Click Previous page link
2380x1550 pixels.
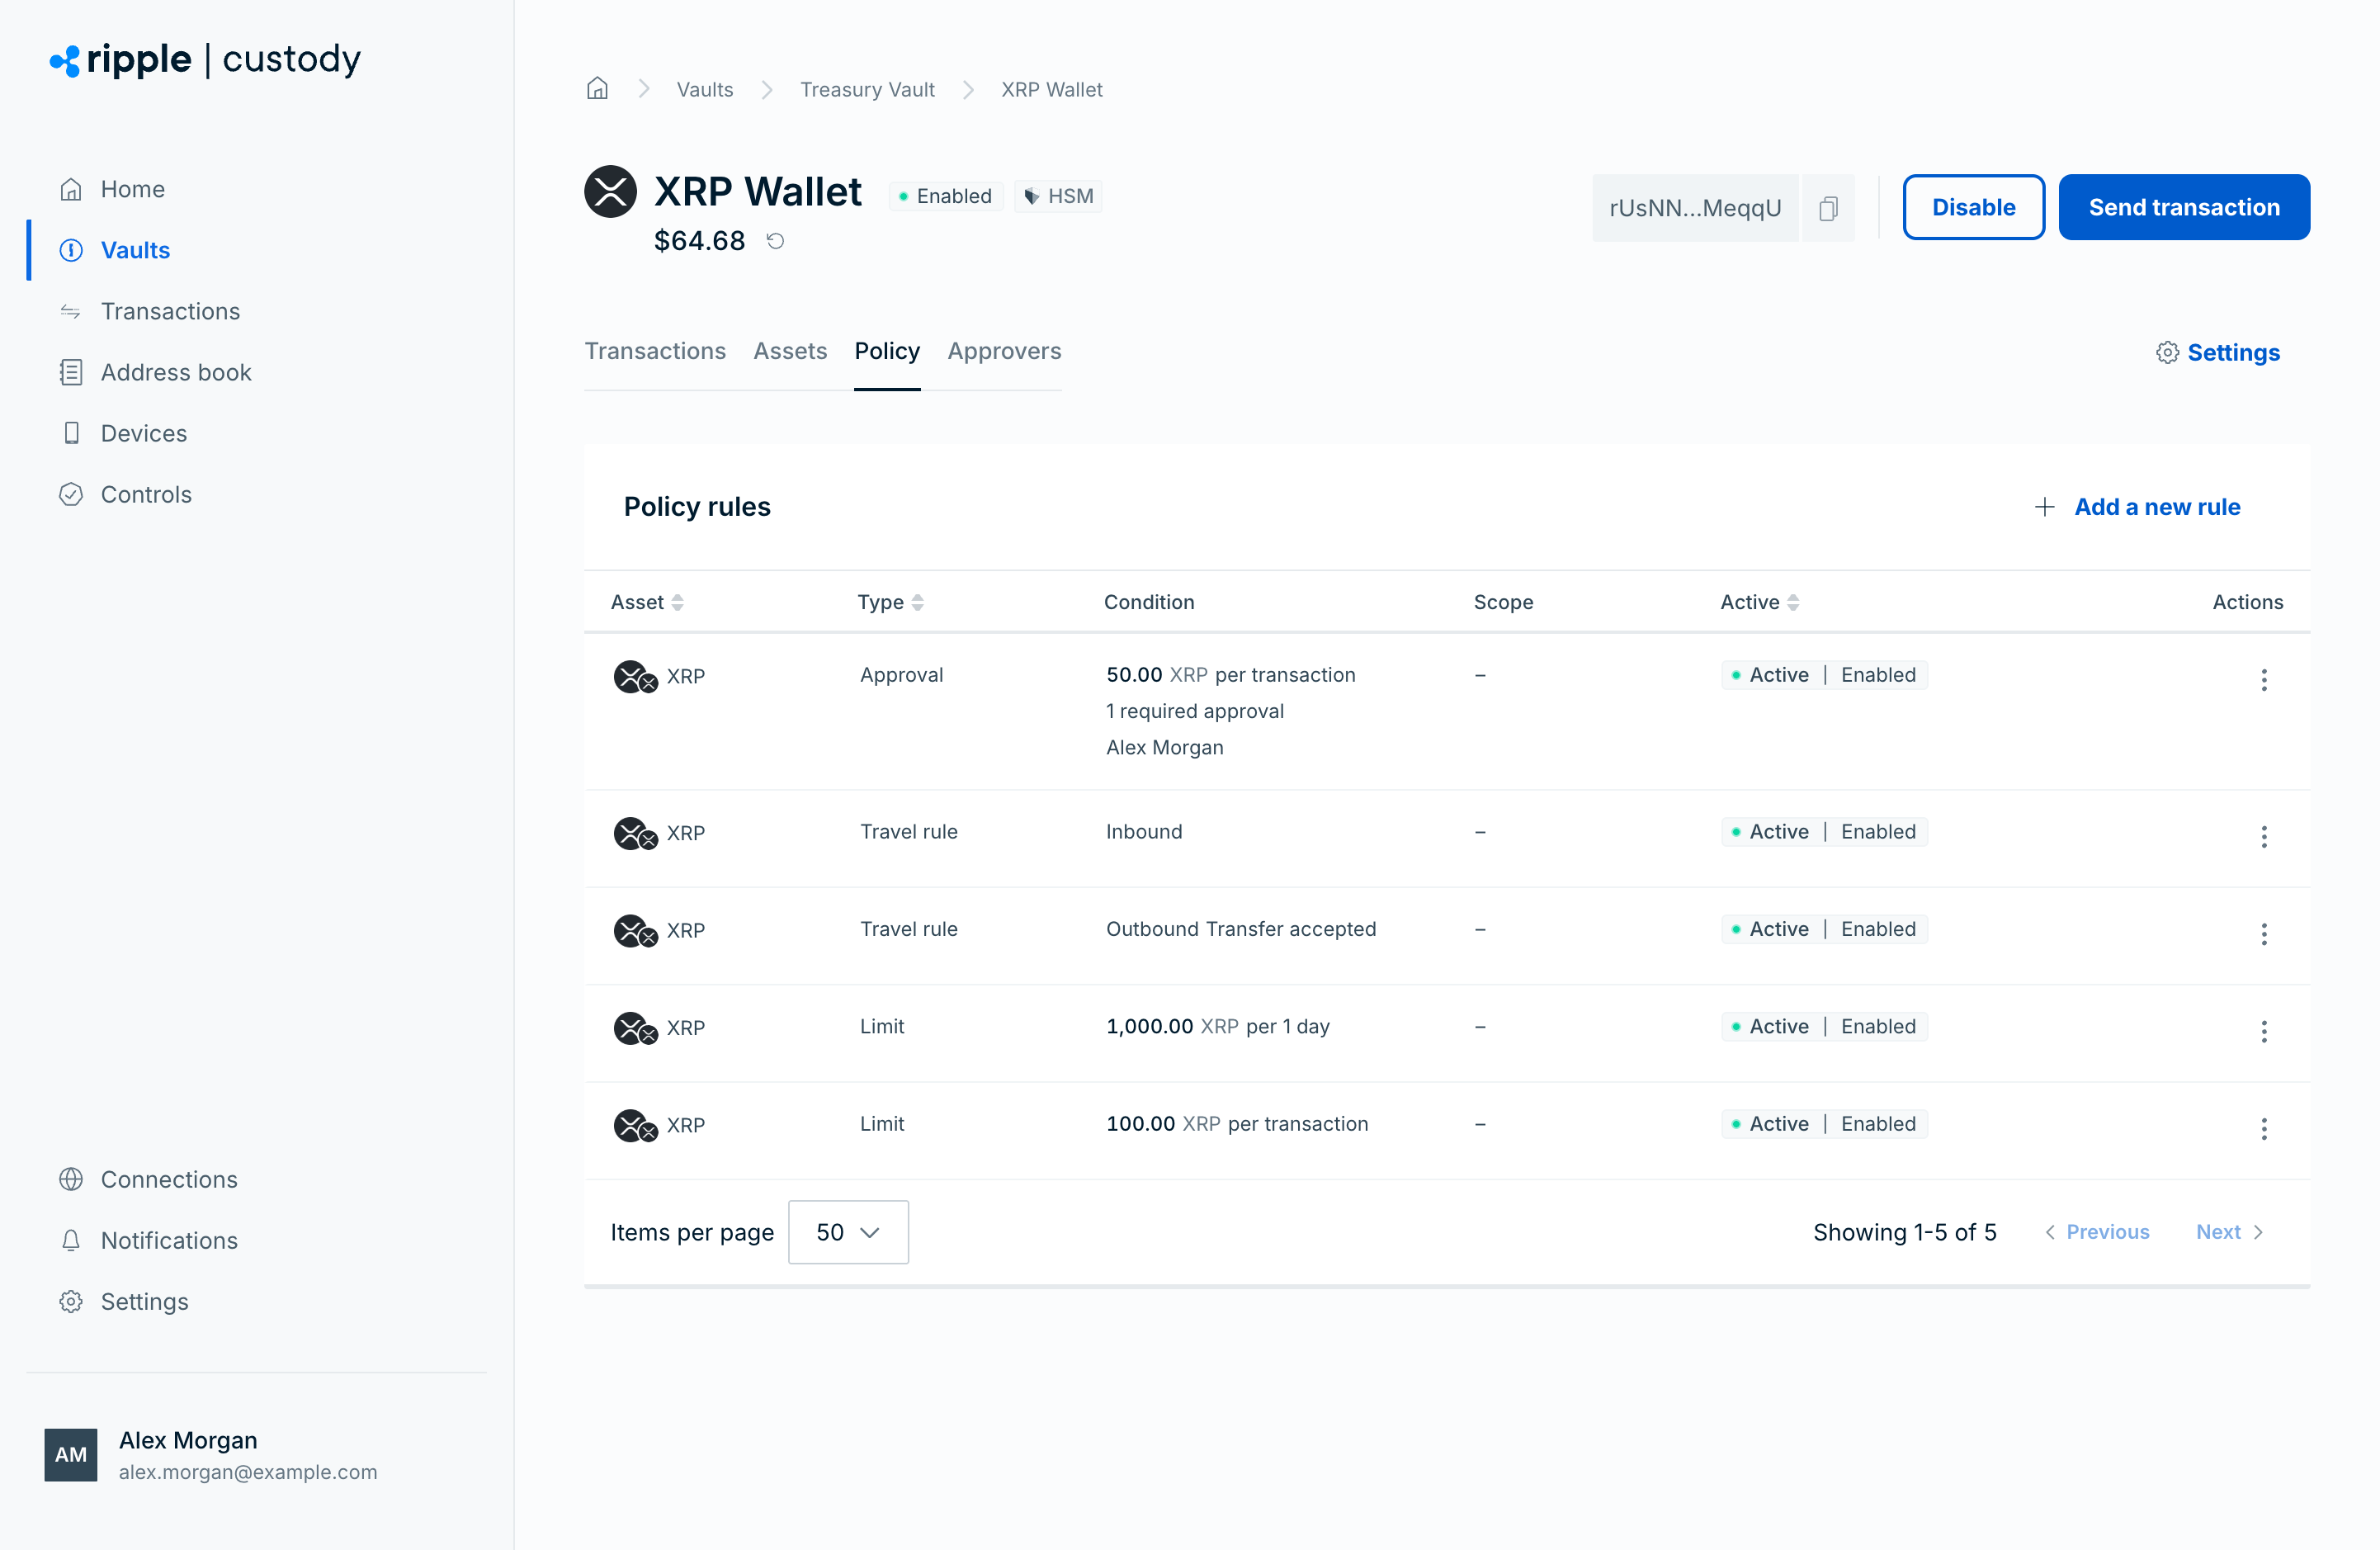click(2097, 1232)
